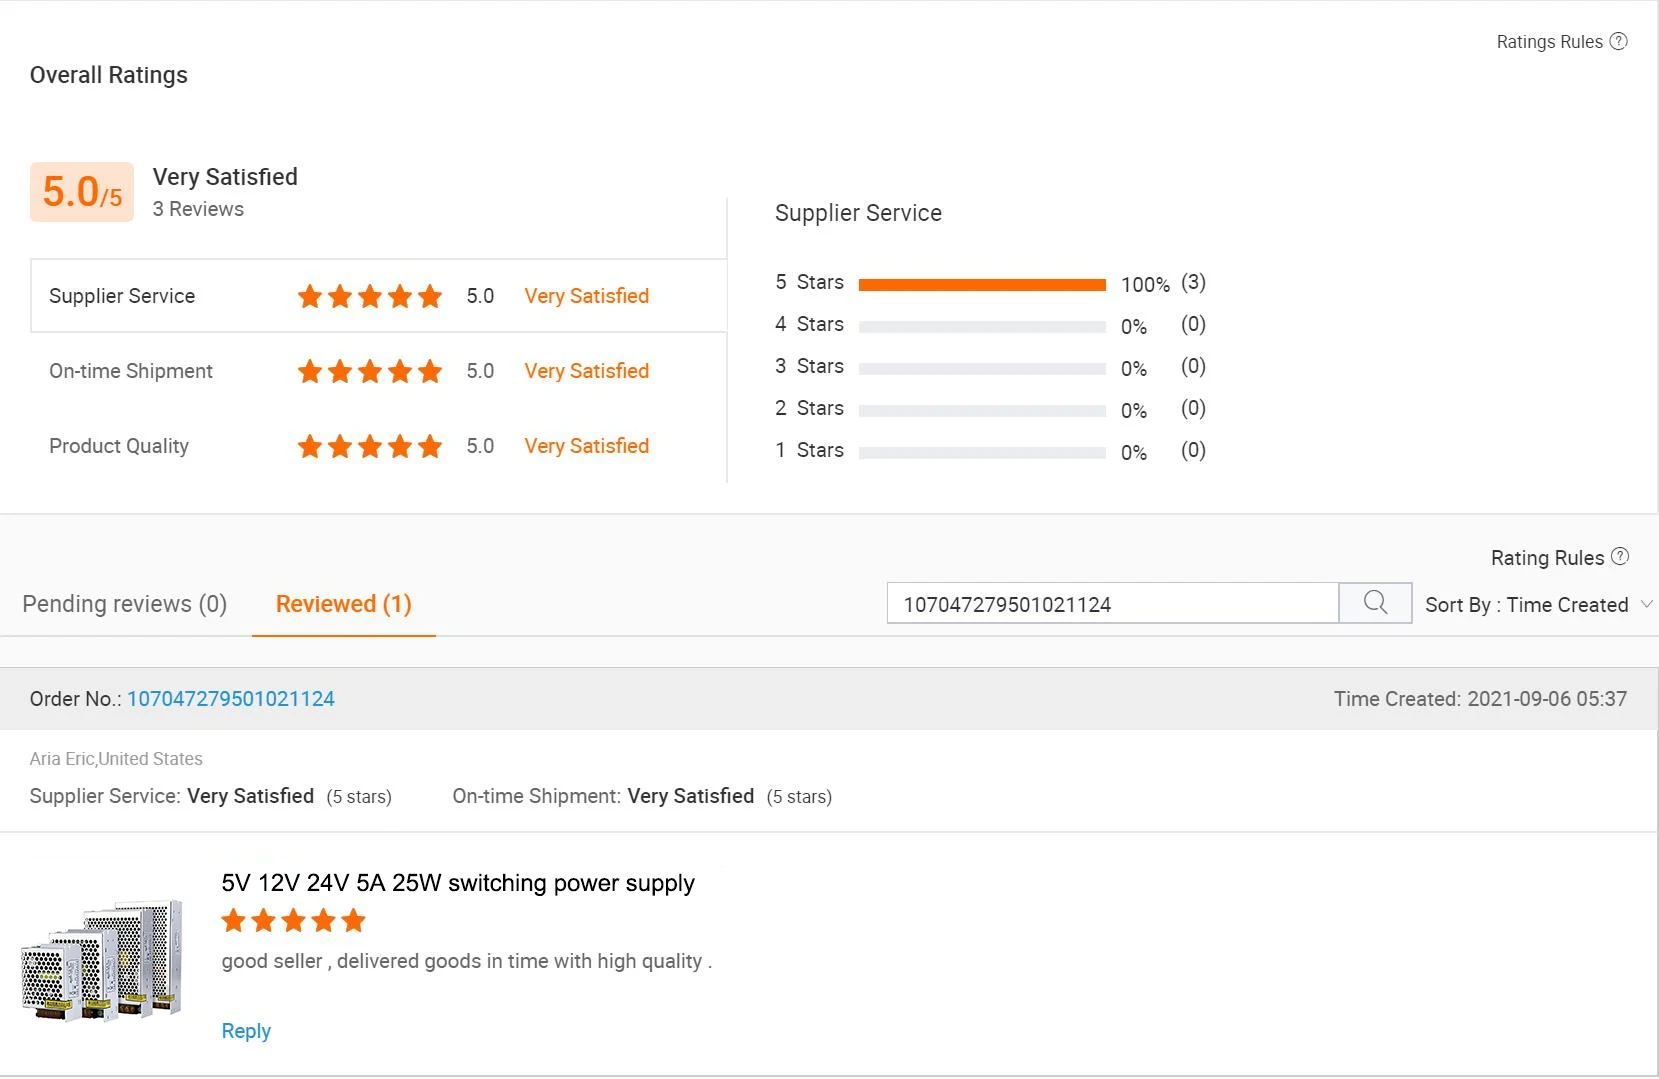This screenshot has height=1079, width=1659.
Task: Click the 5 Stars orange progress bar
Action: 982,285
